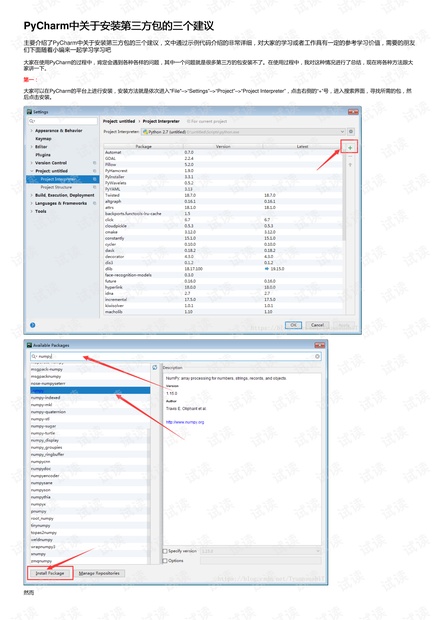The width and height of the screenshot is (440, 620).
Task: Reload the package list with refresh icon
Action: coord(155,367)
